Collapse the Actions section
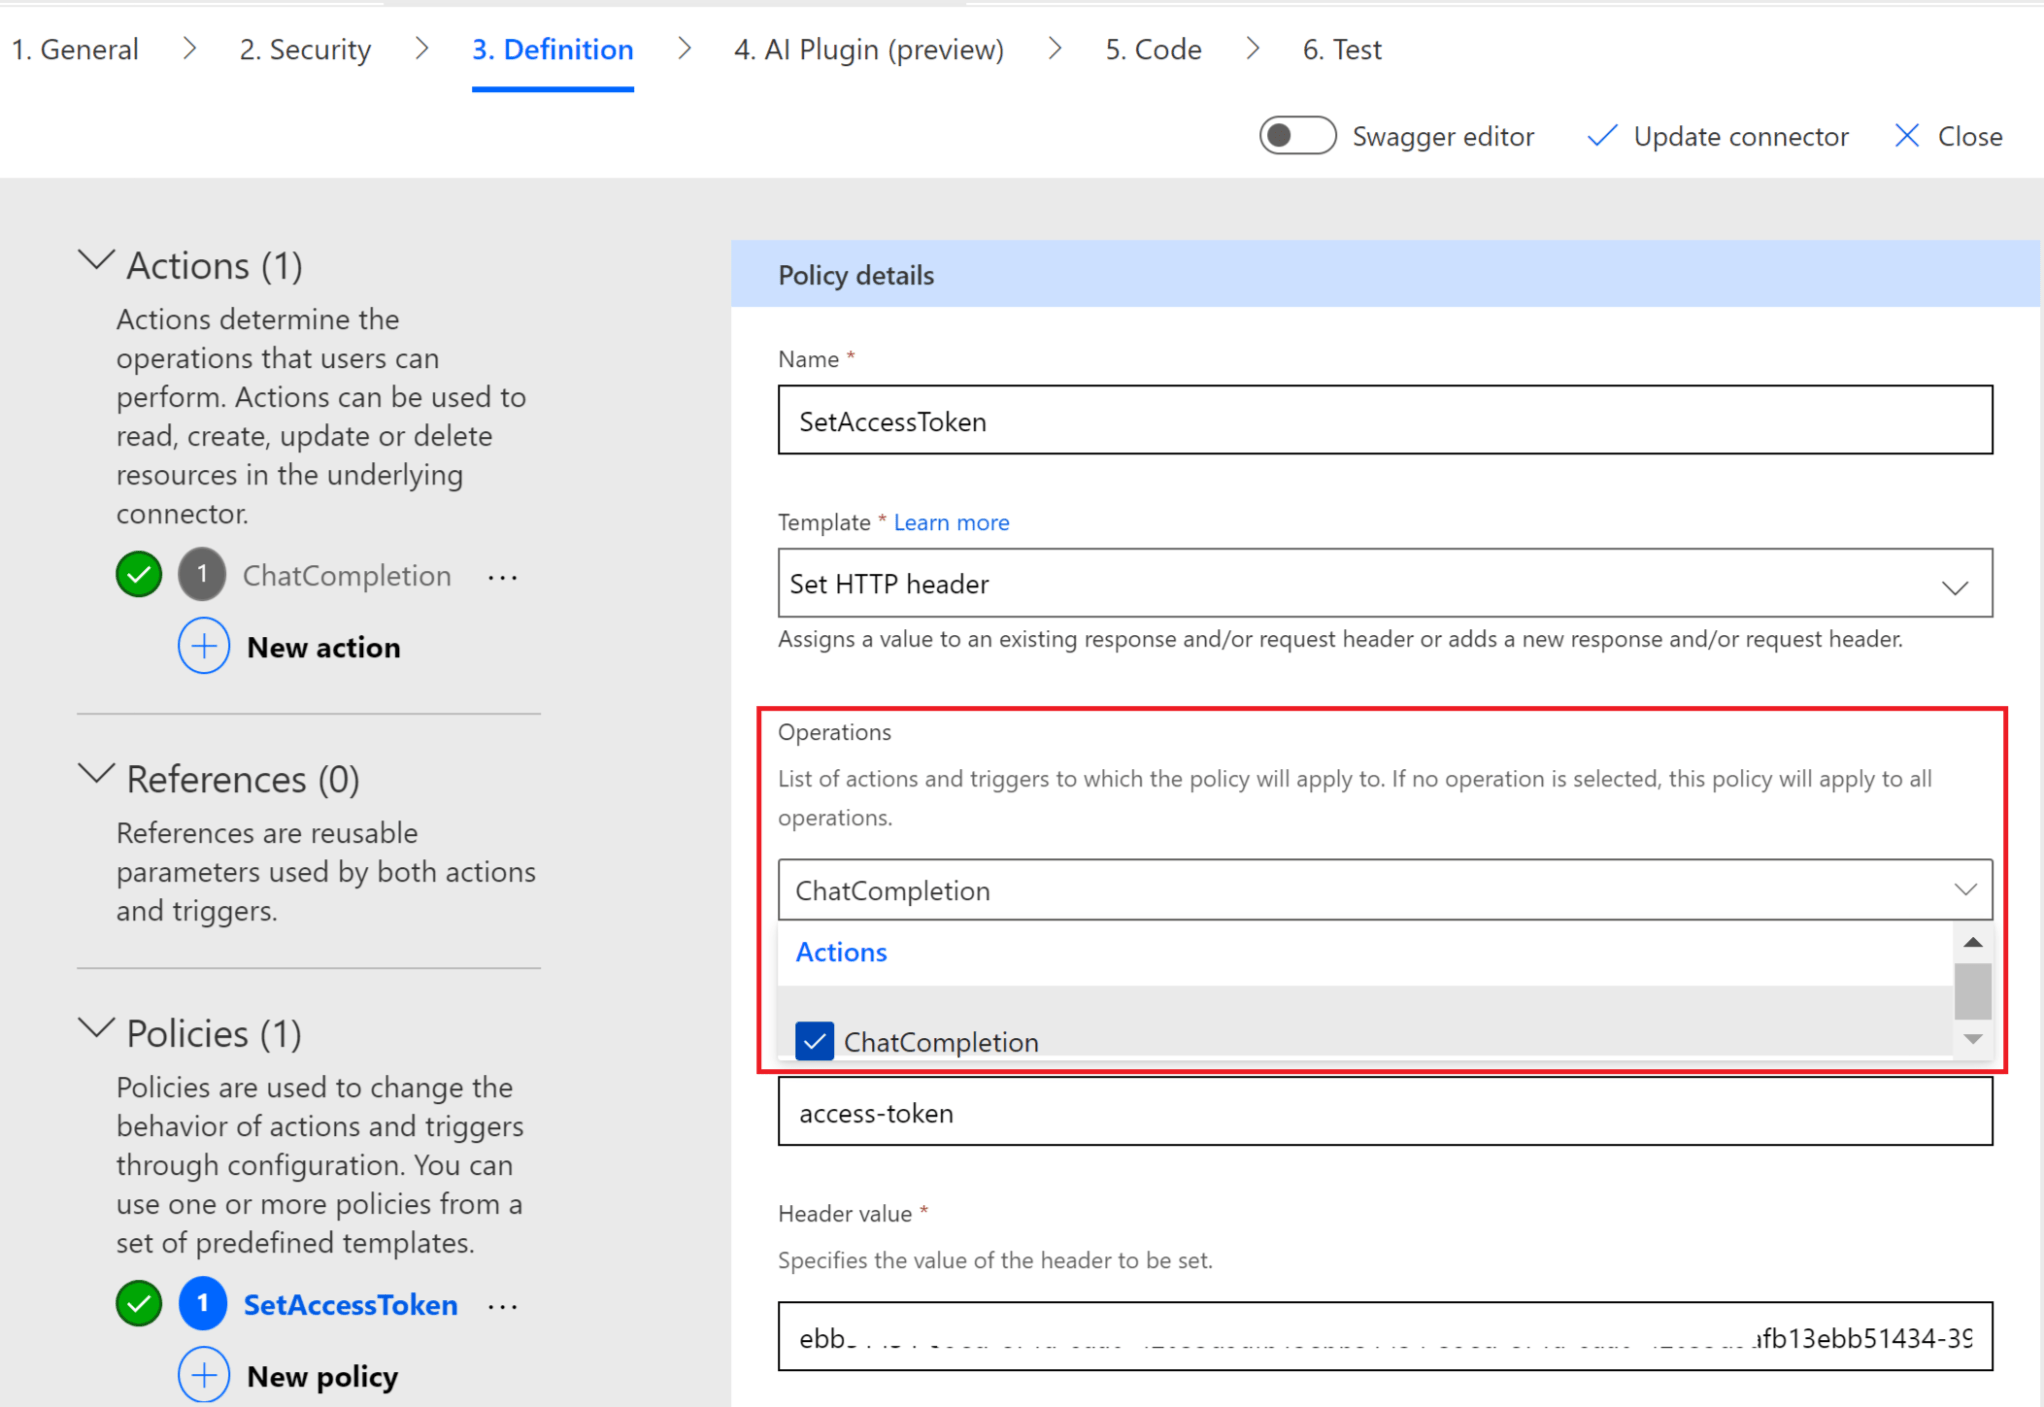2044x1407 pixels. click(x=96, y=261)
